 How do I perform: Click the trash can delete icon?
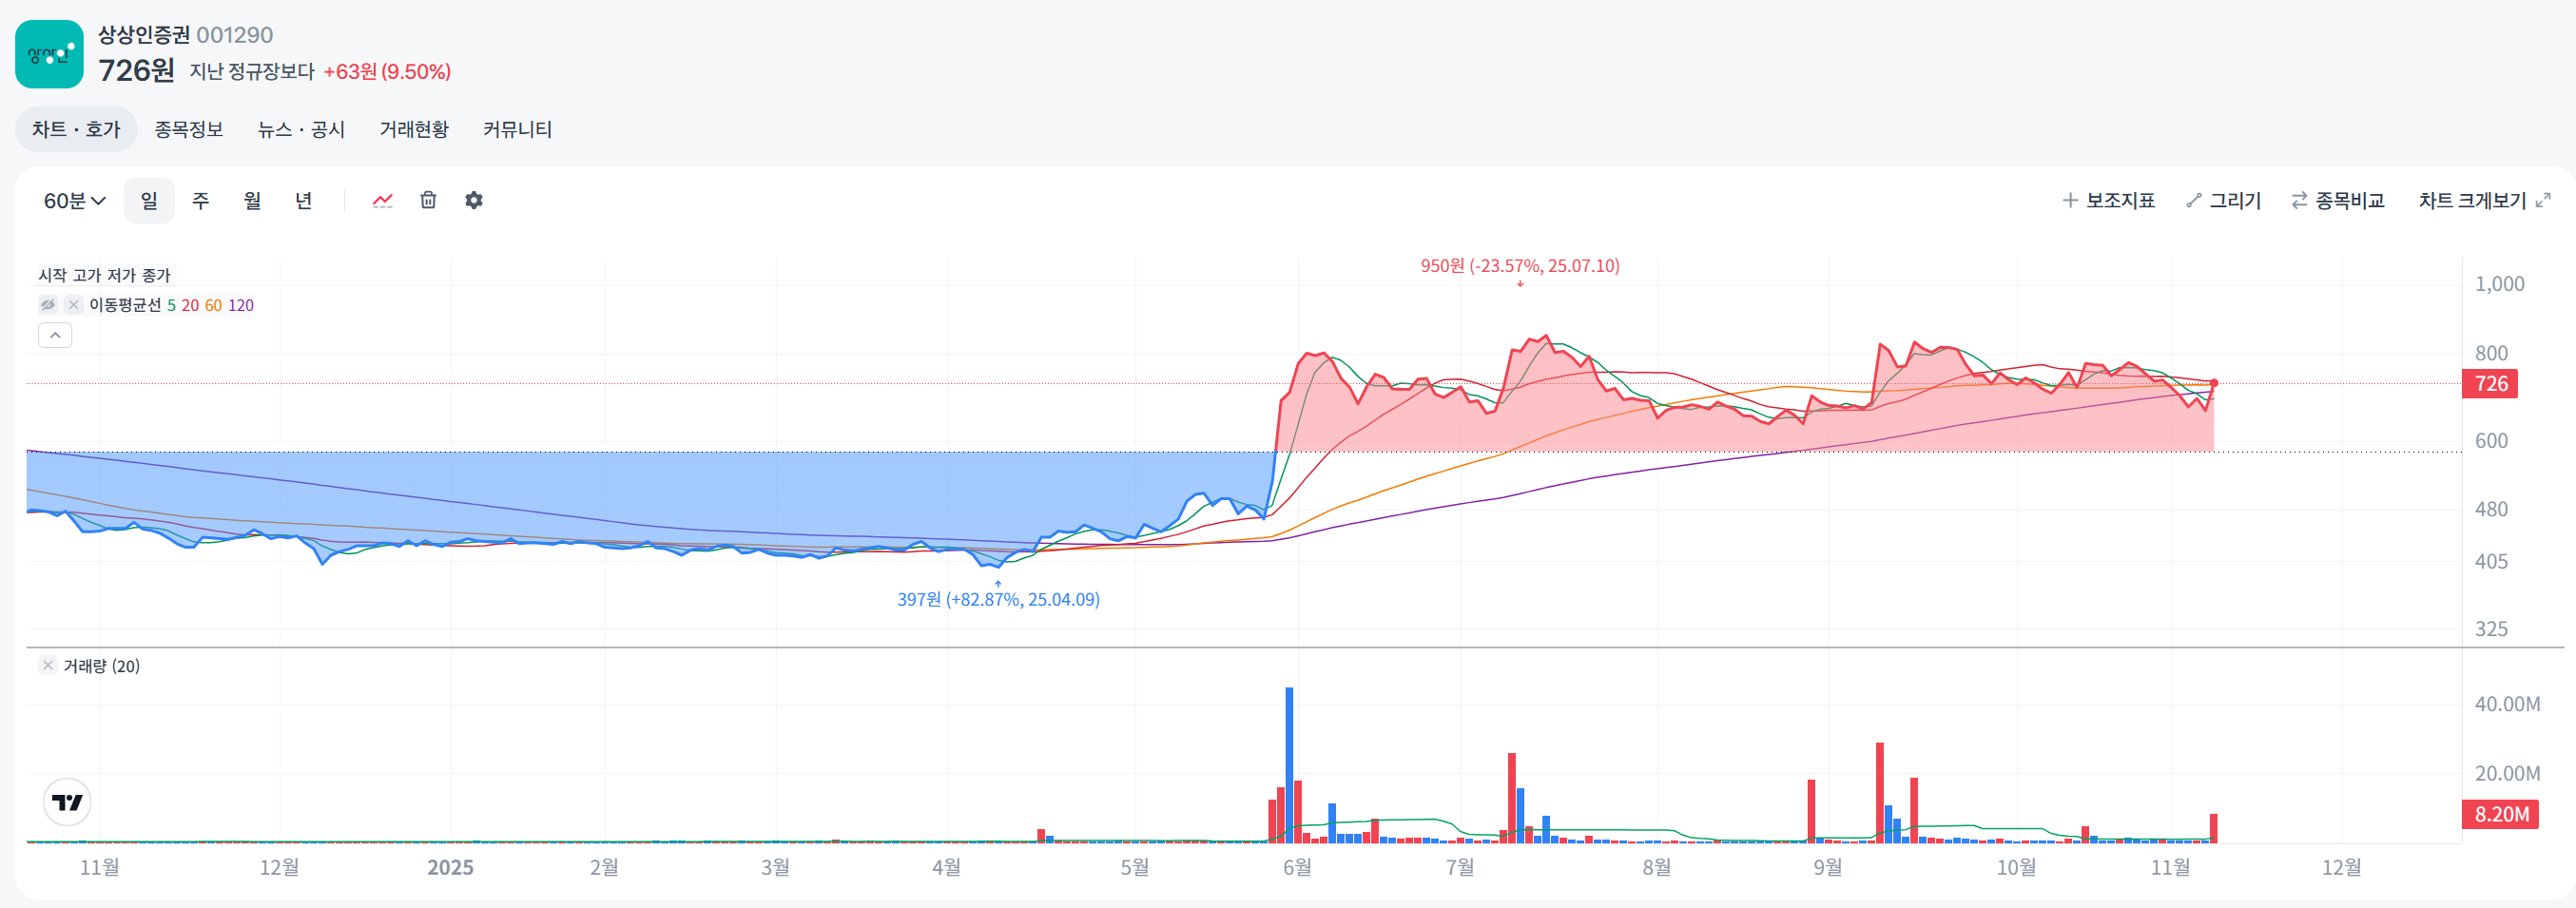tap(428, 200)
